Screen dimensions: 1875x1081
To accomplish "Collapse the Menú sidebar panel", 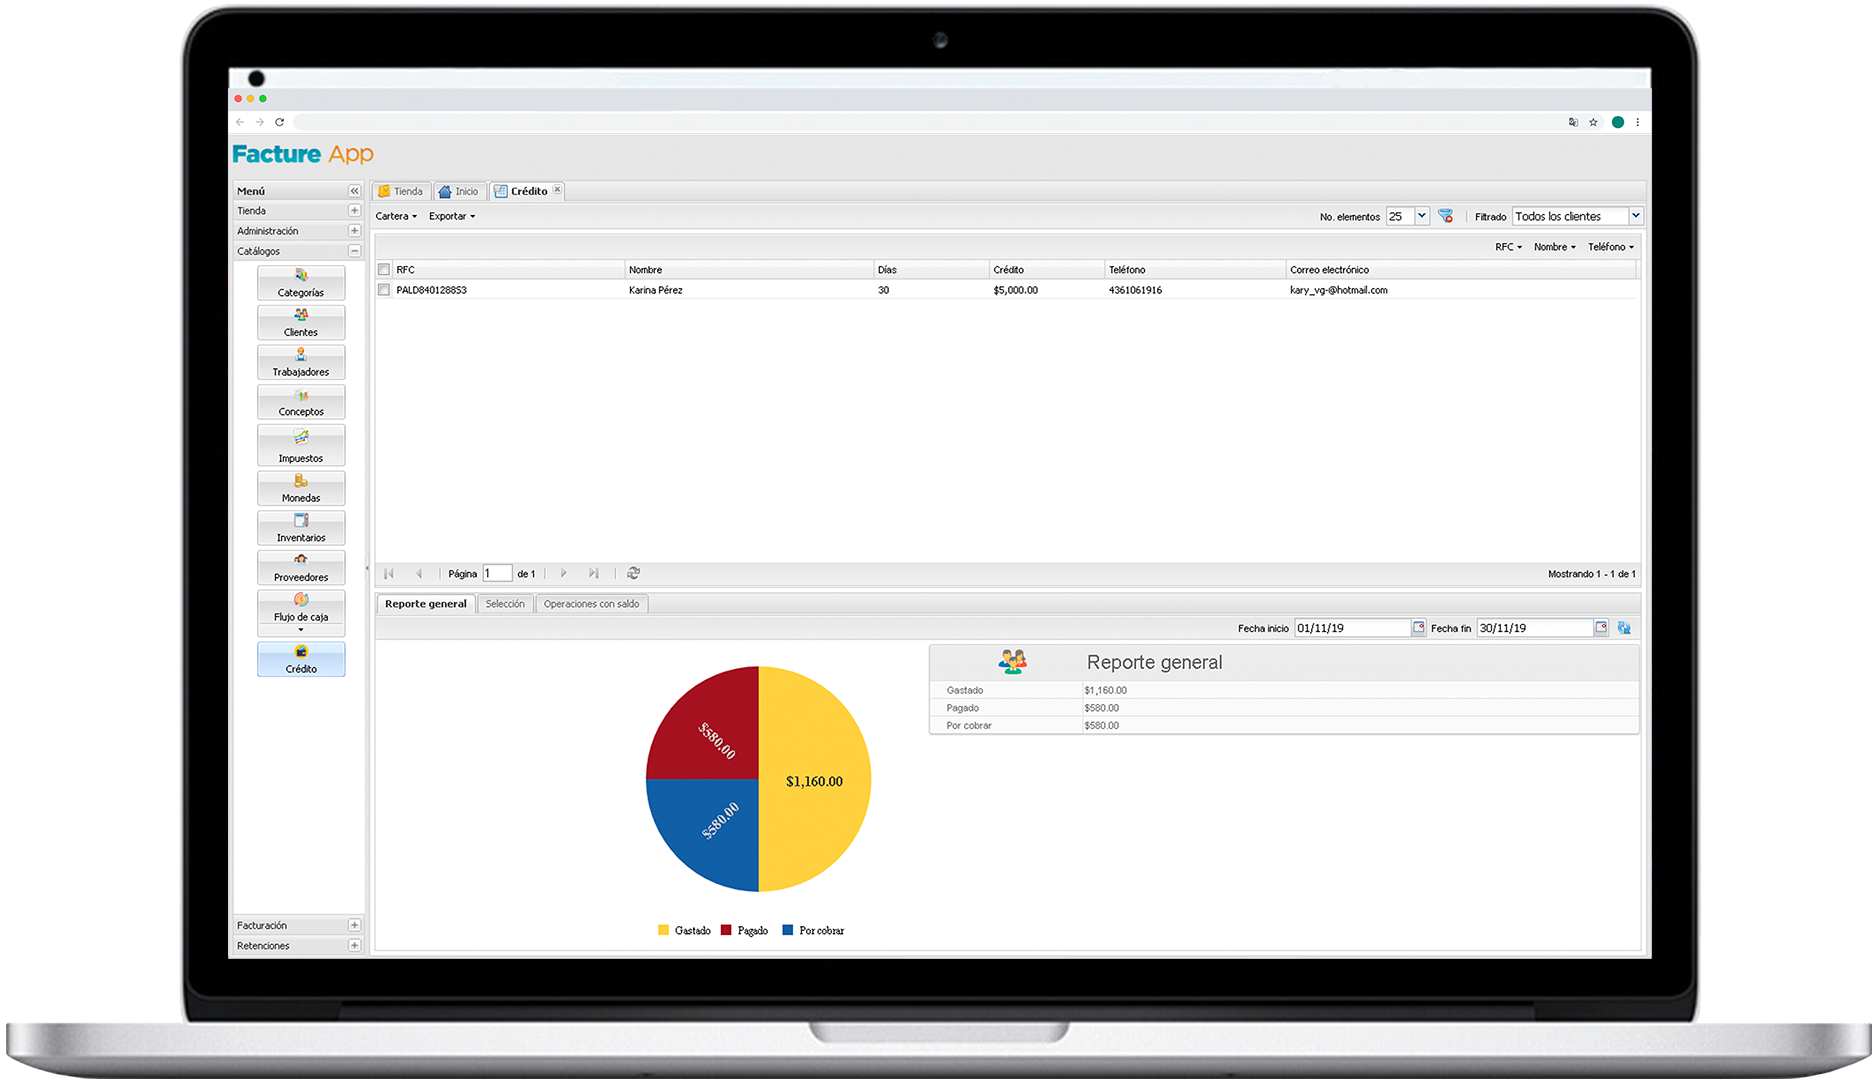I will tap(354, 191).
